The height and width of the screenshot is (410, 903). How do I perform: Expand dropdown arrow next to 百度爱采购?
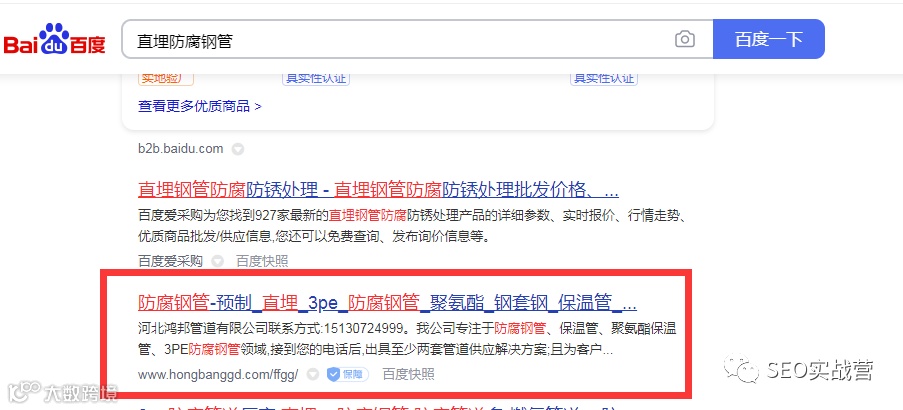click(x=217, y=261)
